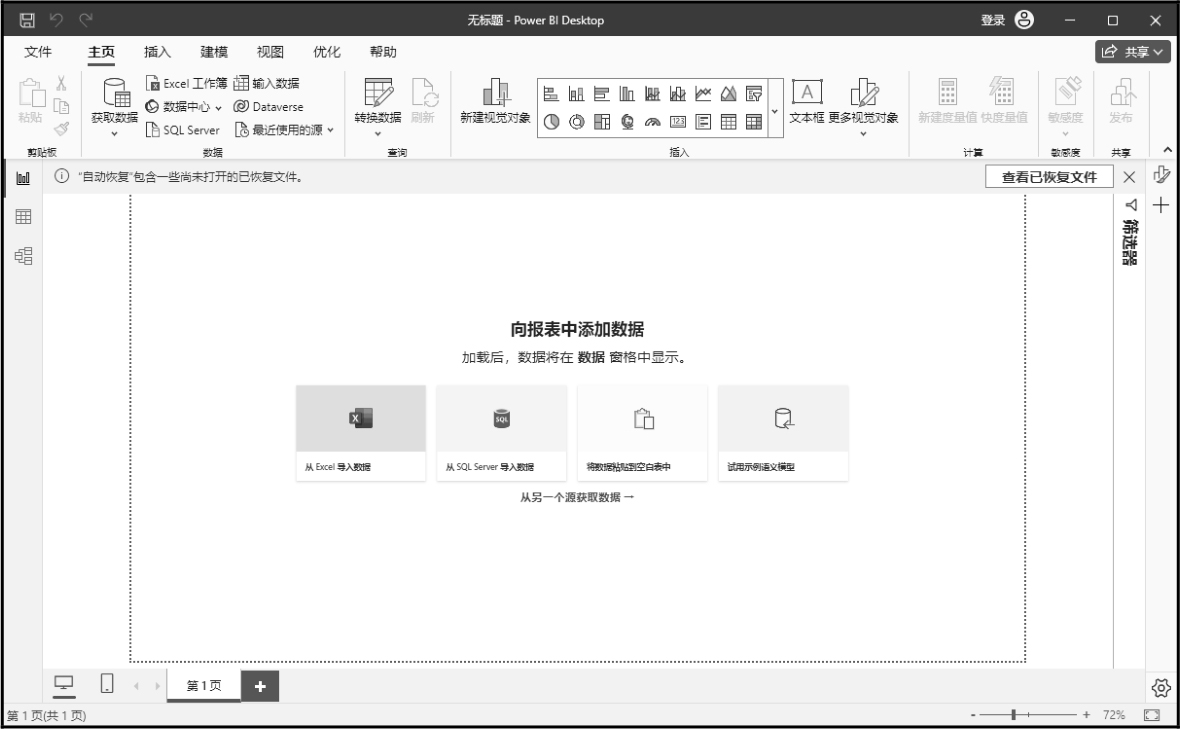Add a new page with plus button
The width and height of the screenshot is (1180, 729).
click(260, 686)
